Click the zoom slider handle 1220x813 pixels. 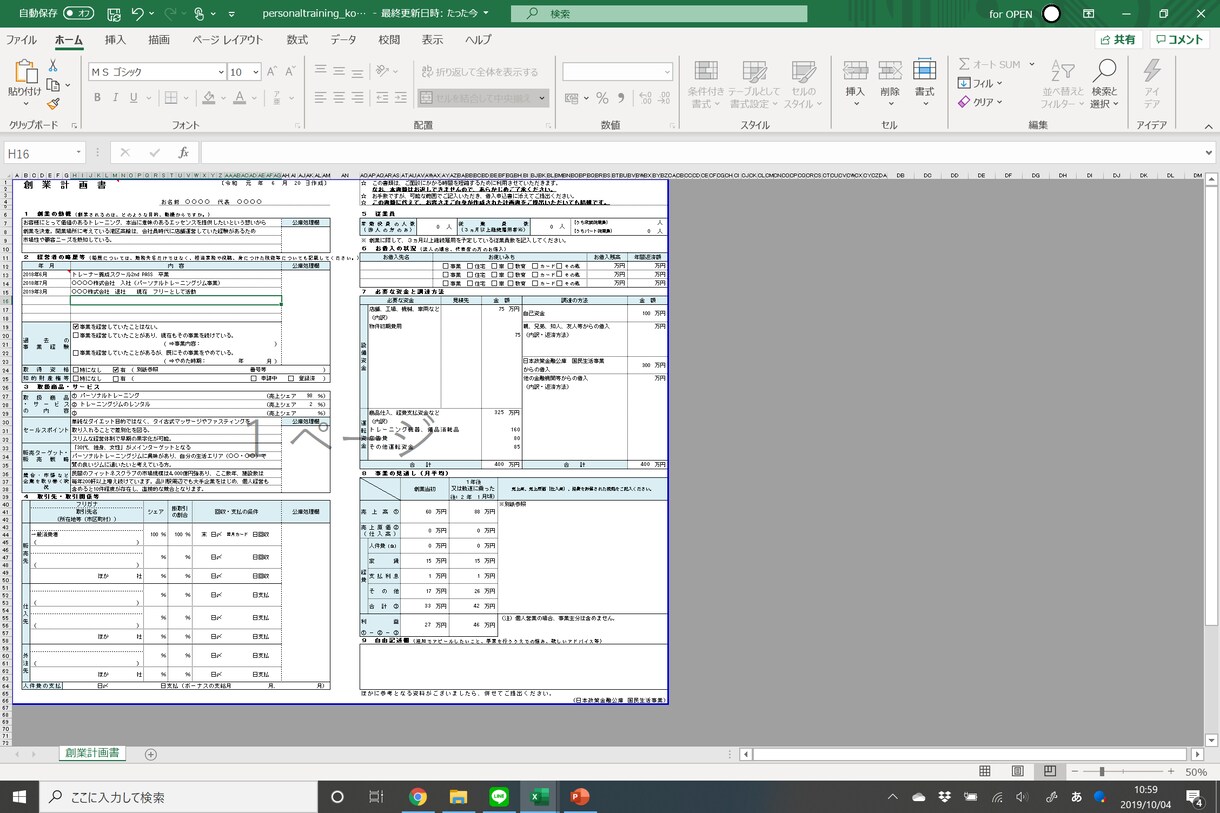(x=1102, y=772)
